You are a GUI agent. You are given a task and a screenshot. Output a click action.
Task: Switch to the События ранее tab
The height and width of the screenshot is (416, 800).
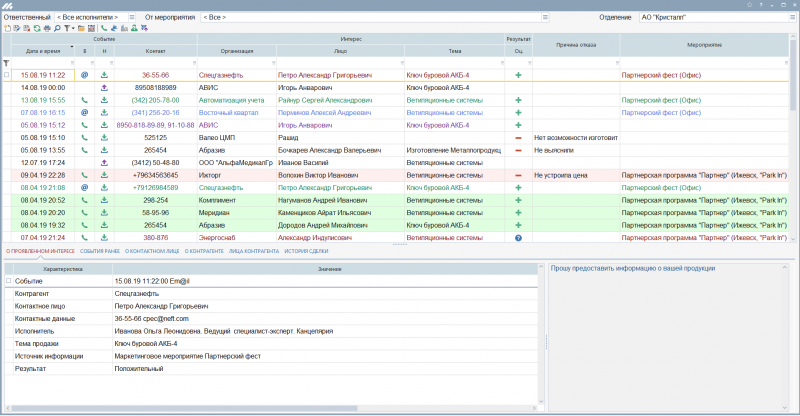100,251
